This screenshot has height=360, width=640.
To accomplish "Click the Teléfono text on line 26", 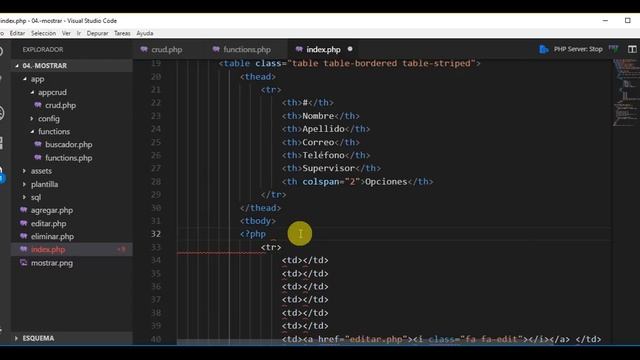I will point(324,155).
